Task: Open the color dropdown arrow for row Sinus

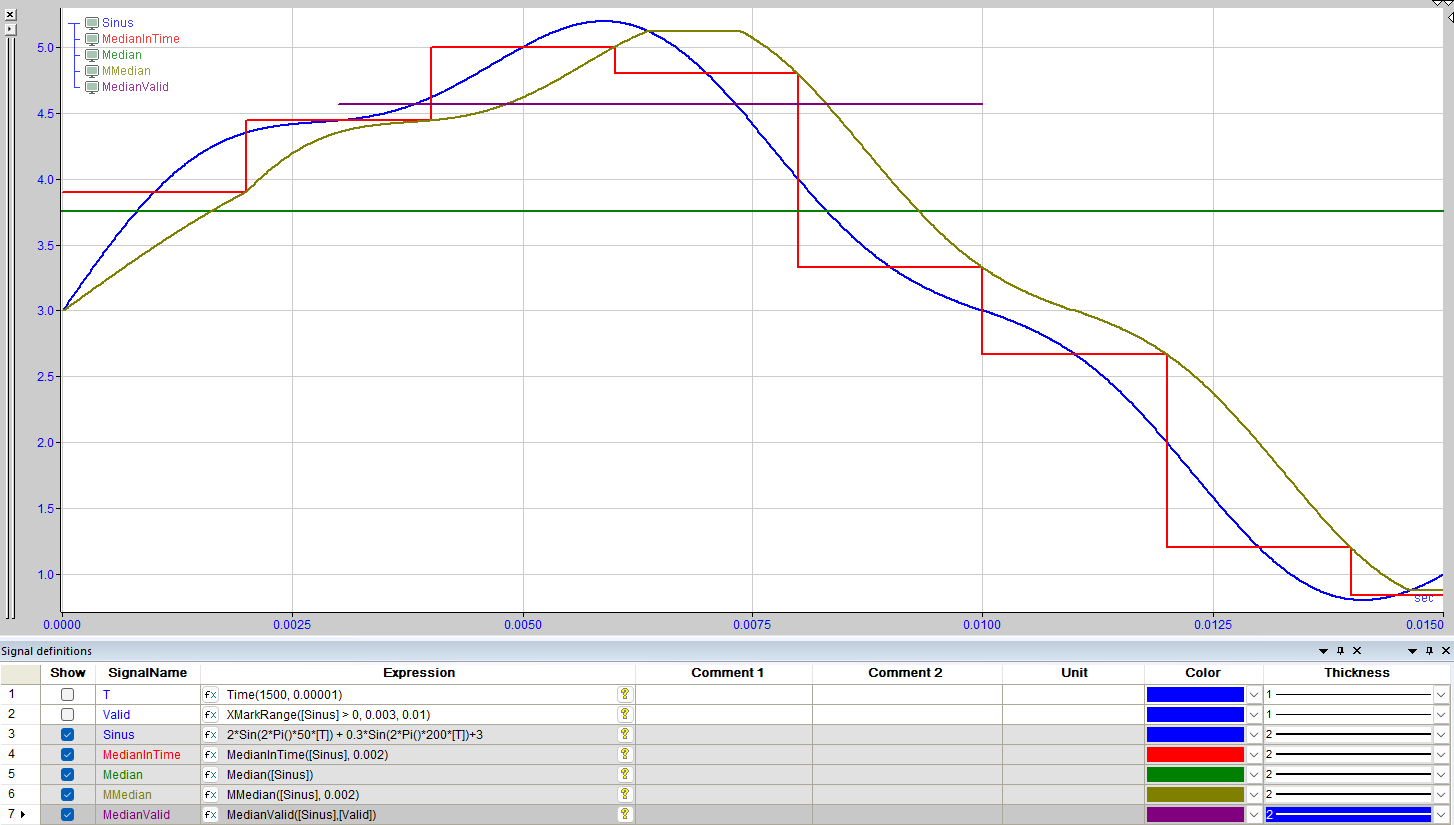Action: click(x=1254, y=734)
